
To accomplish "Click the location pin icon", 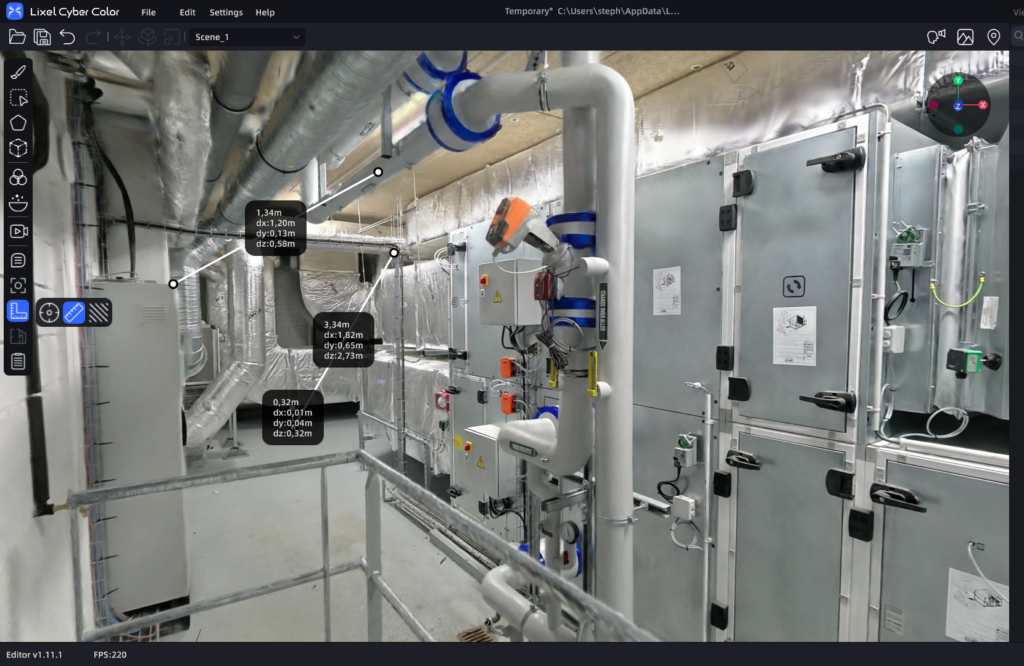I will (993, 37).
